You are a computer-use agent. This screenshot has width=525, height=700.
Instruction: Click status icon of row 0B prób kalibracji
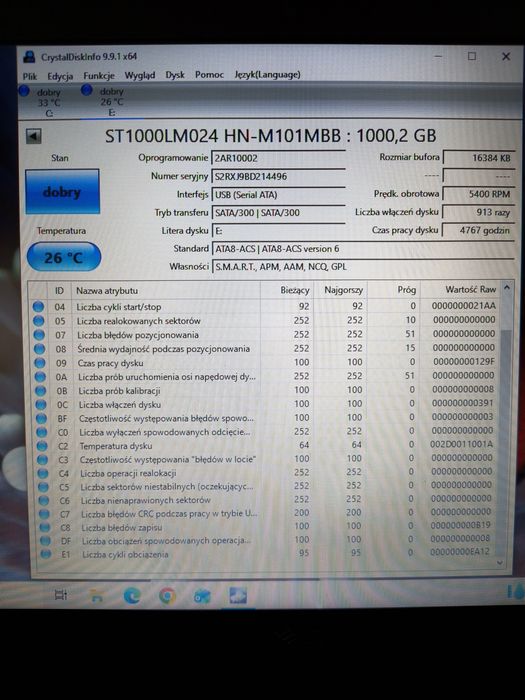(41, 391)
